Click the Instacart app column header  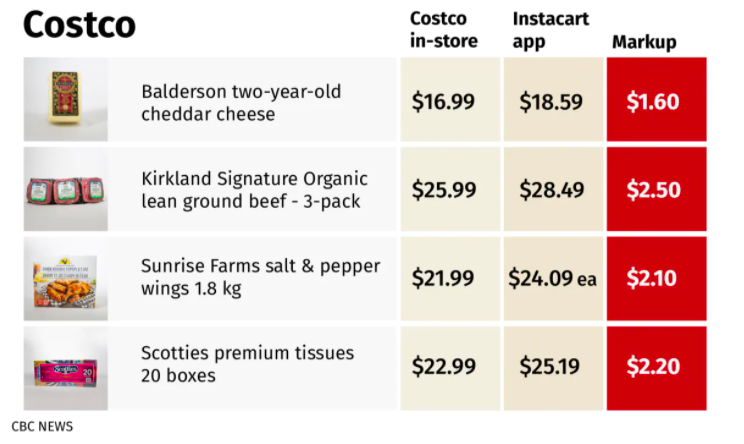pos(551,31)
